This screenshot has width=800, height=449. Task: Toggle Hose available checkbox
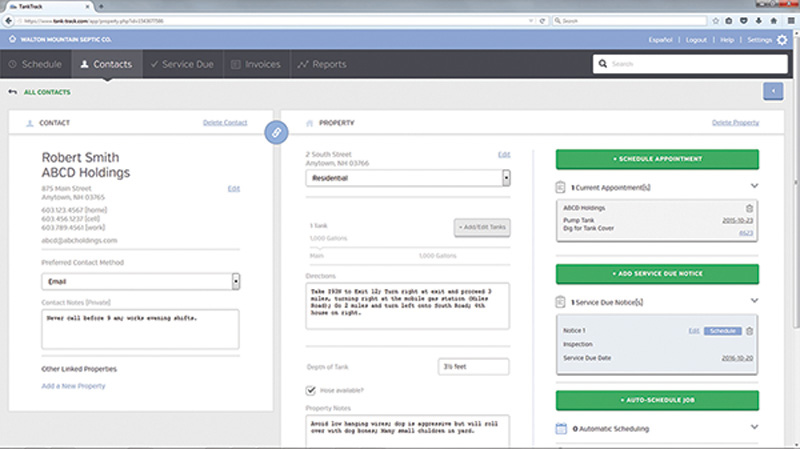click(311, 390)
